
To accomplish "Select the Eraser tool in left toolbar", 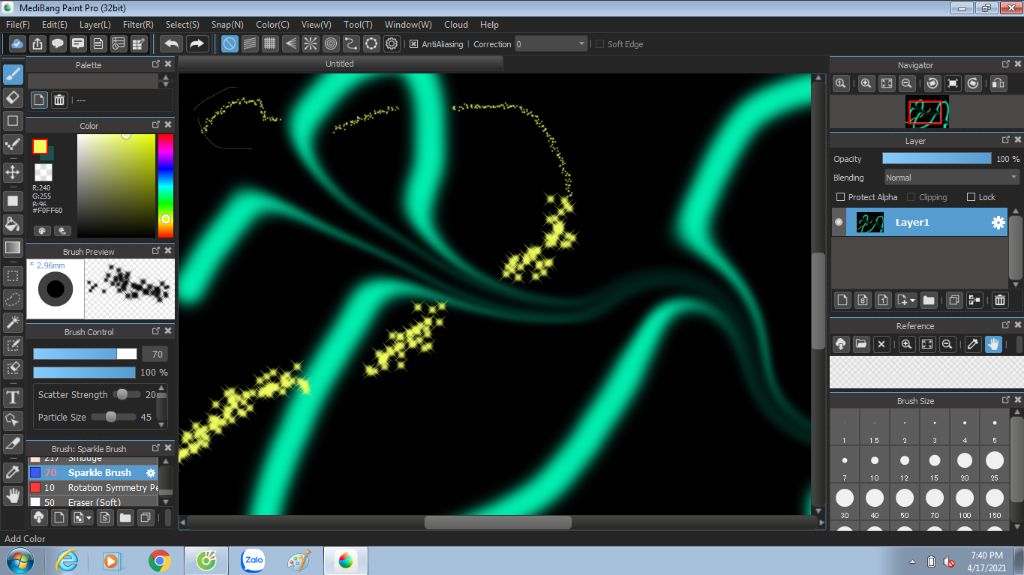I will coord(12,98).
